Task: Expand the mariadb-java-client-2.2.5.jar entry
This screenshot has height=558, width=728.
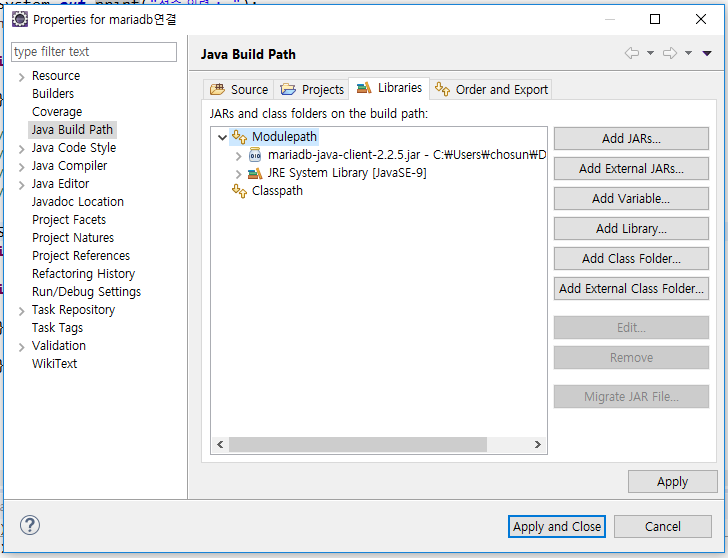Action: [x=239, y=156]
